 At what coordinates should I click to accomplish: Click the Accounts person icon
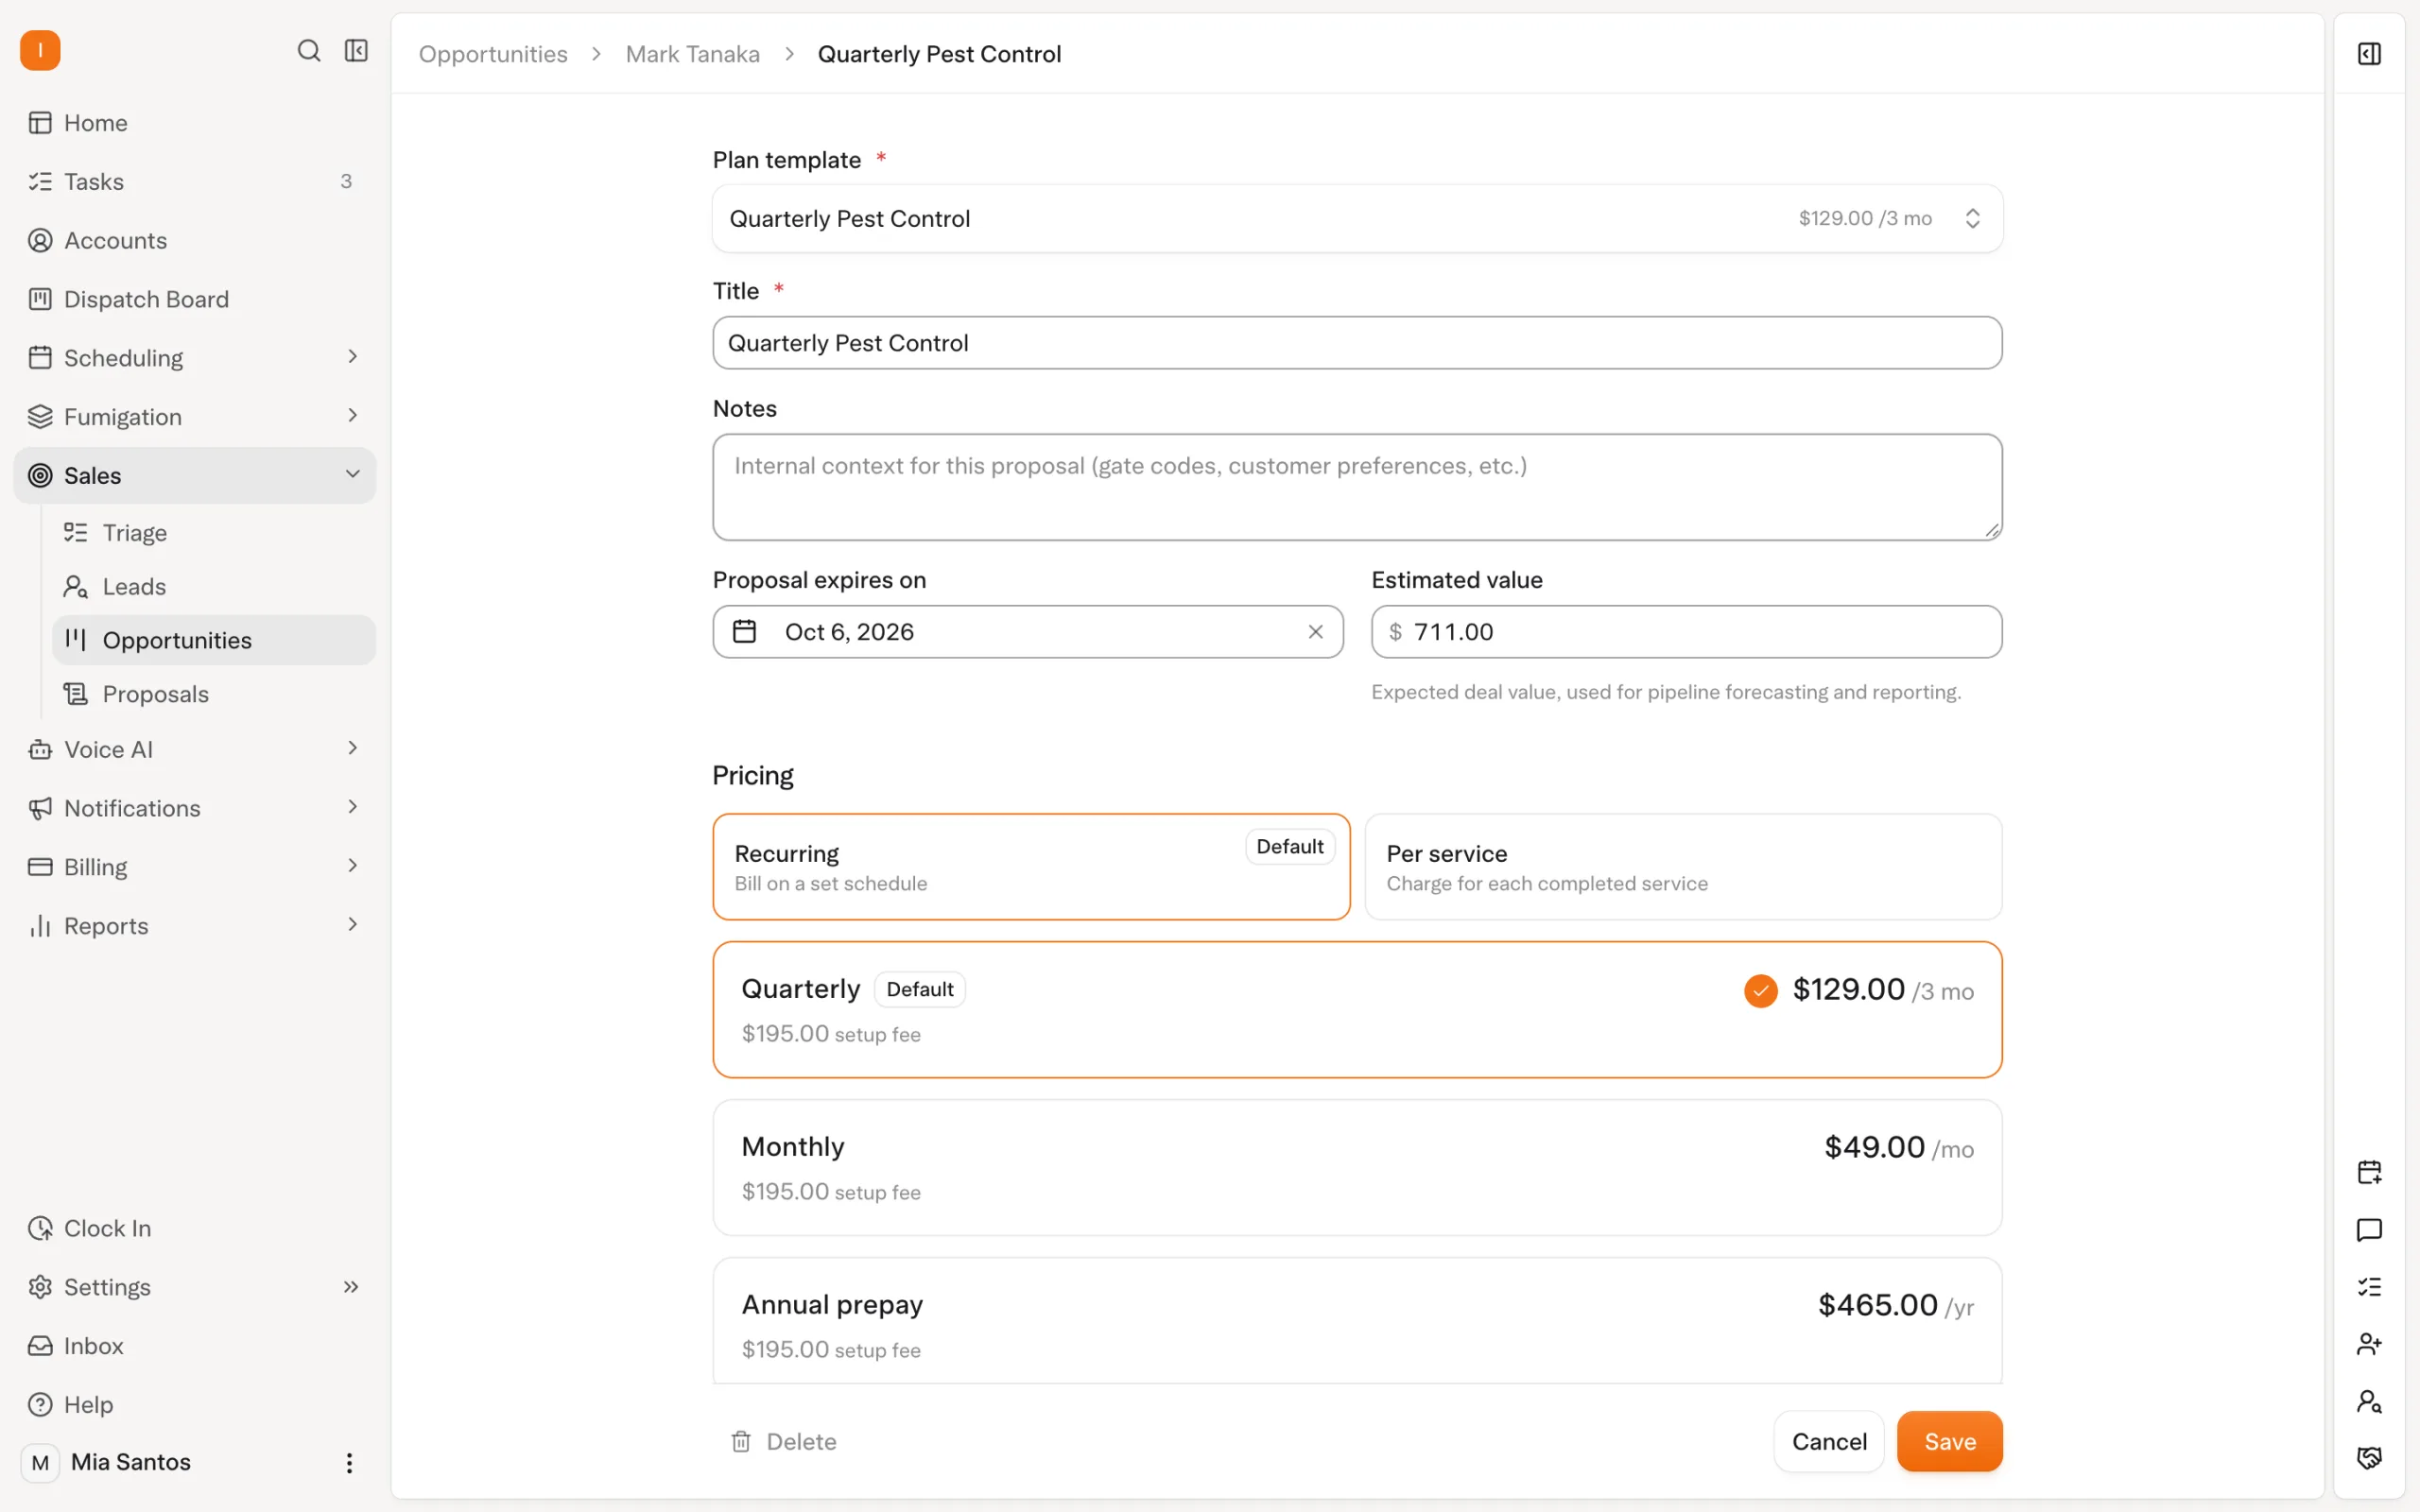pyautogui.click(x=40, y=240)
